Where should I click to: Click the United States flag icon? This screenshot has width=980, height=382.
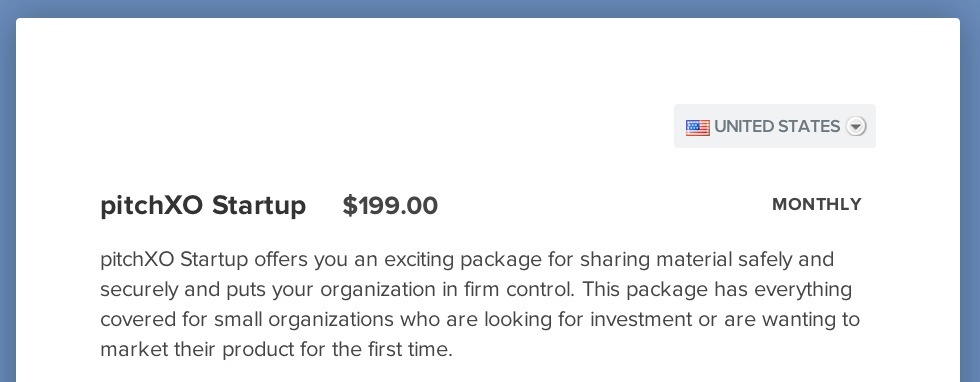click(698, 127)
